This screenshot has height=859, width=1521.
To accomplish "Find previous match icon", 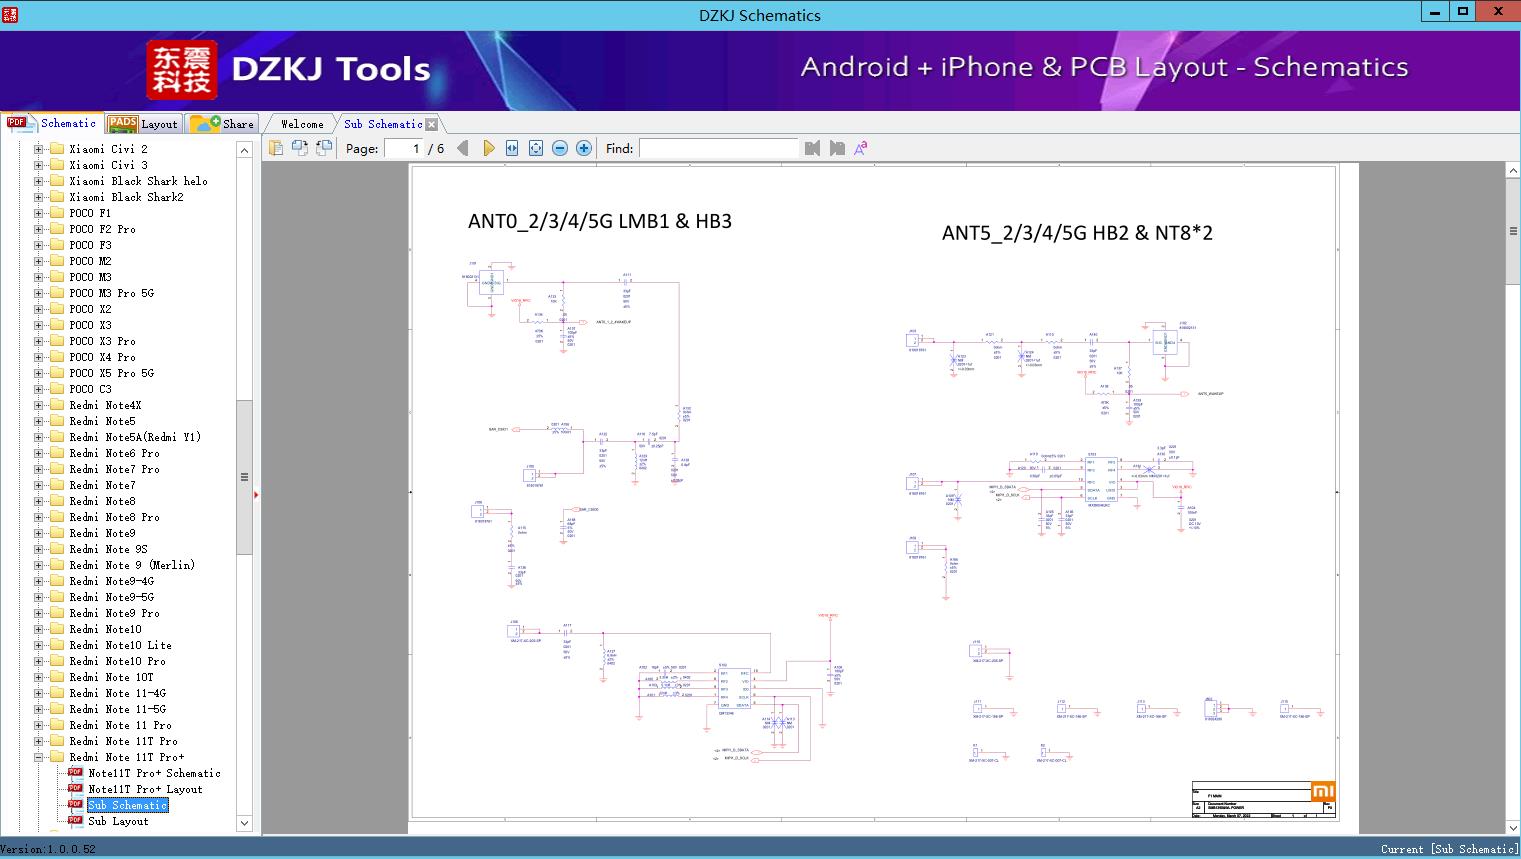I will point(812,148).
